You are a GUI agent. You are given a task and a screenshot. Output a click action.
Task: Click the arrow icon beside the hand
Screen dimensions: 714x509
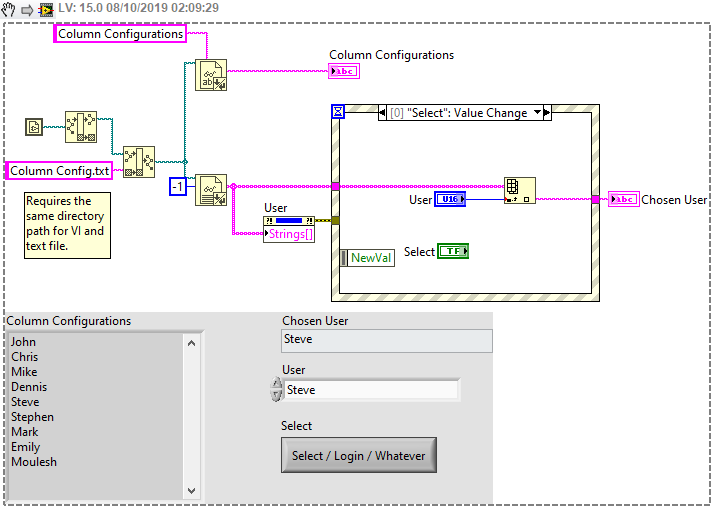tap(27, 10)
